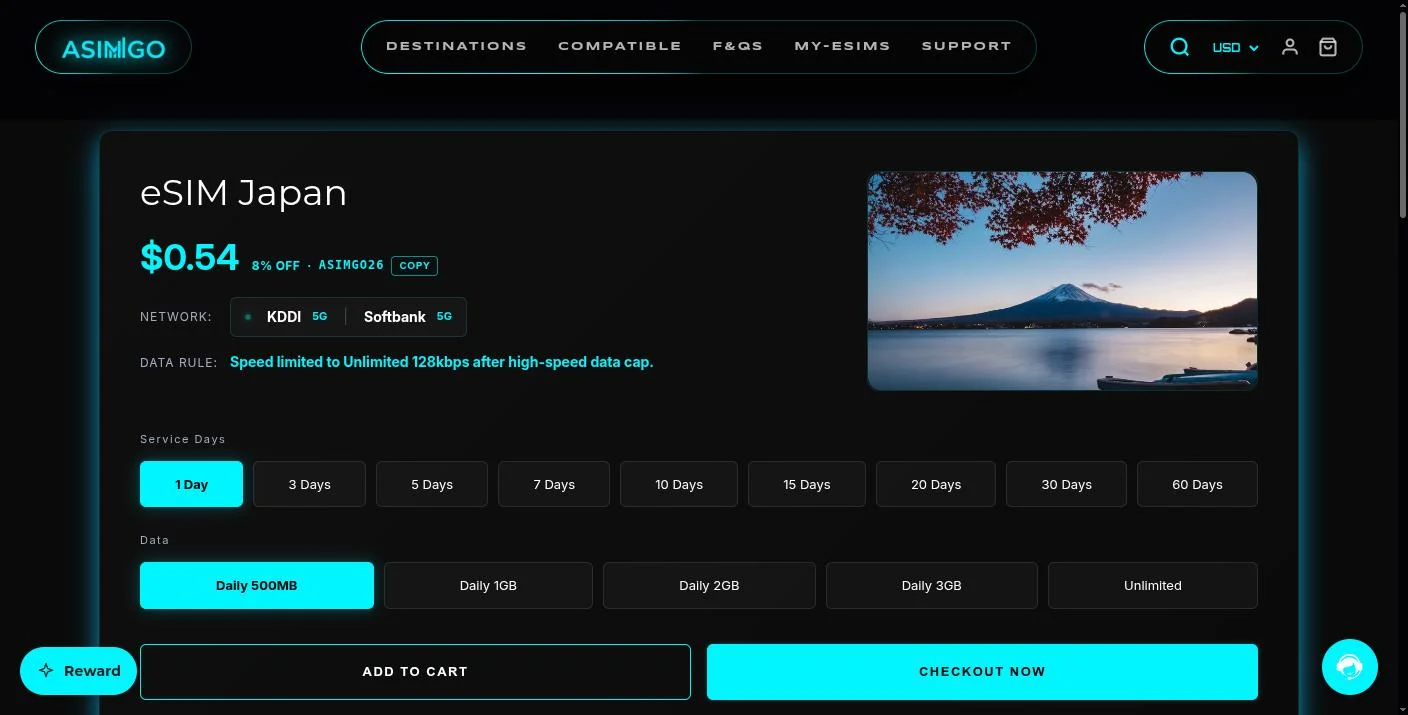This screenshot has height=715, width=1408.
Task: Choose the Unlimited data plan
Action: pos(1153,585)
